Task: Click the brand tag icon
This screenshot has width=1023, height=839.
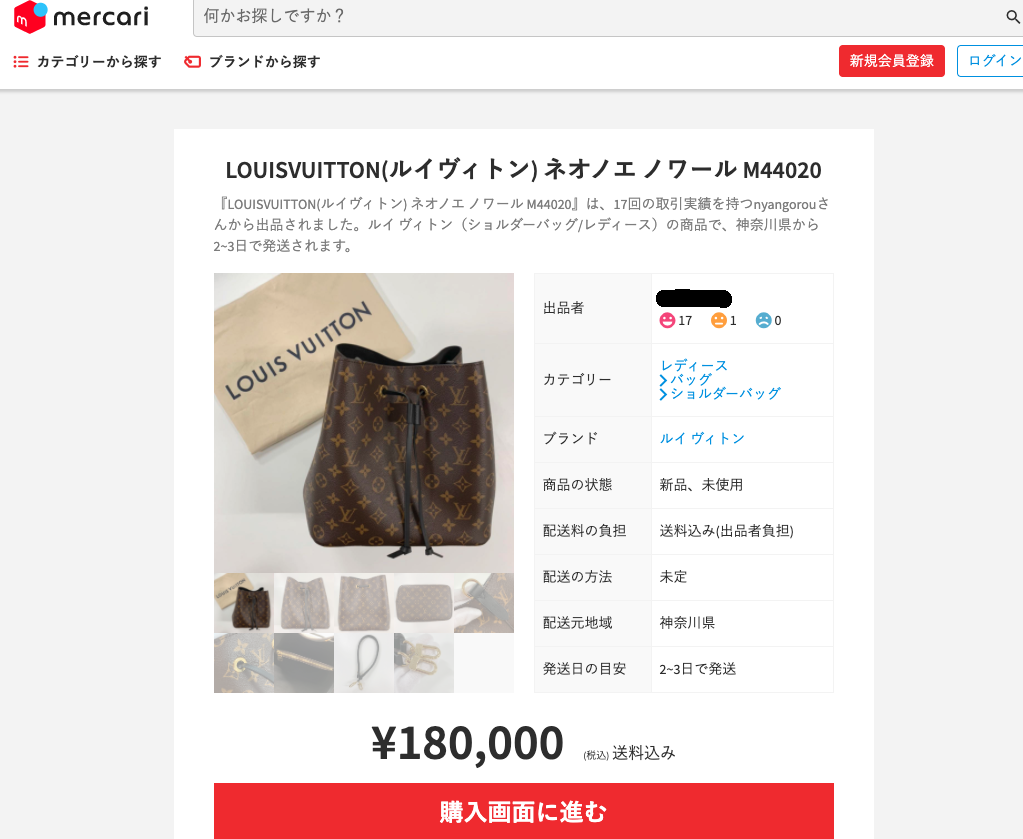Action: (x=192, y=61)
